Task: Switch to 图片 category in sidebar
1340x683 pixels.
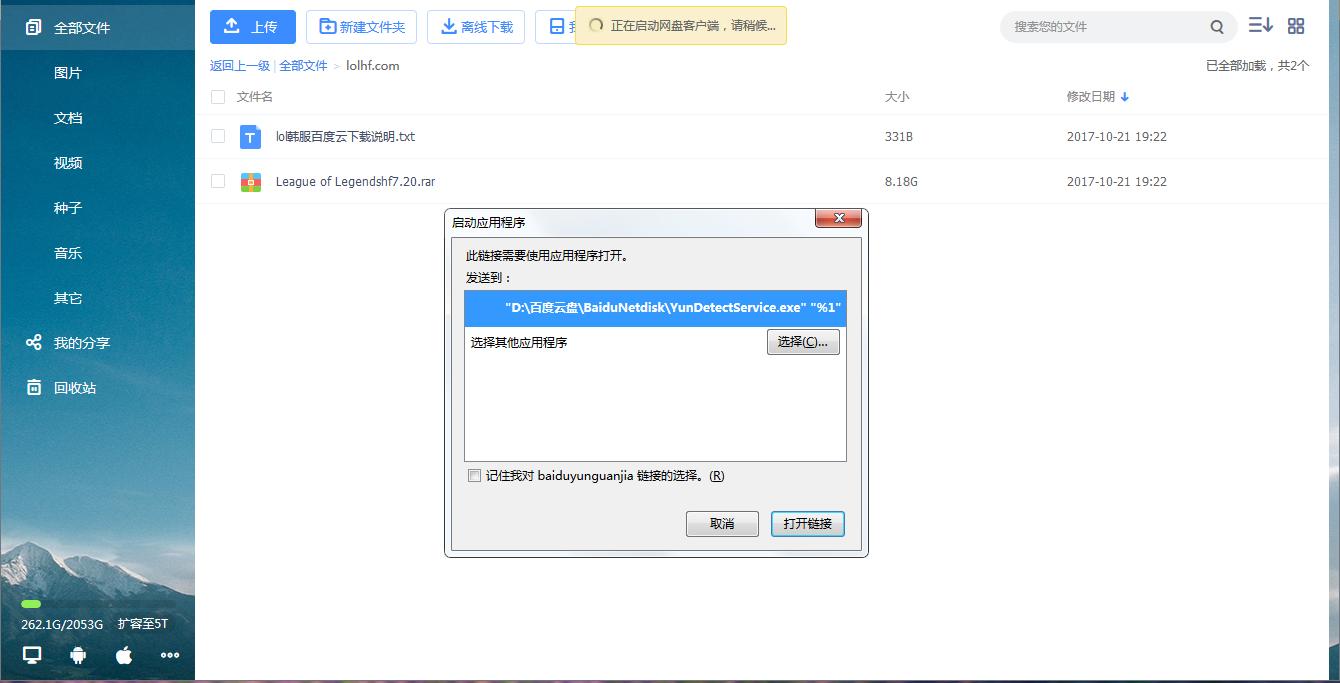Action: tap(66, 72)
